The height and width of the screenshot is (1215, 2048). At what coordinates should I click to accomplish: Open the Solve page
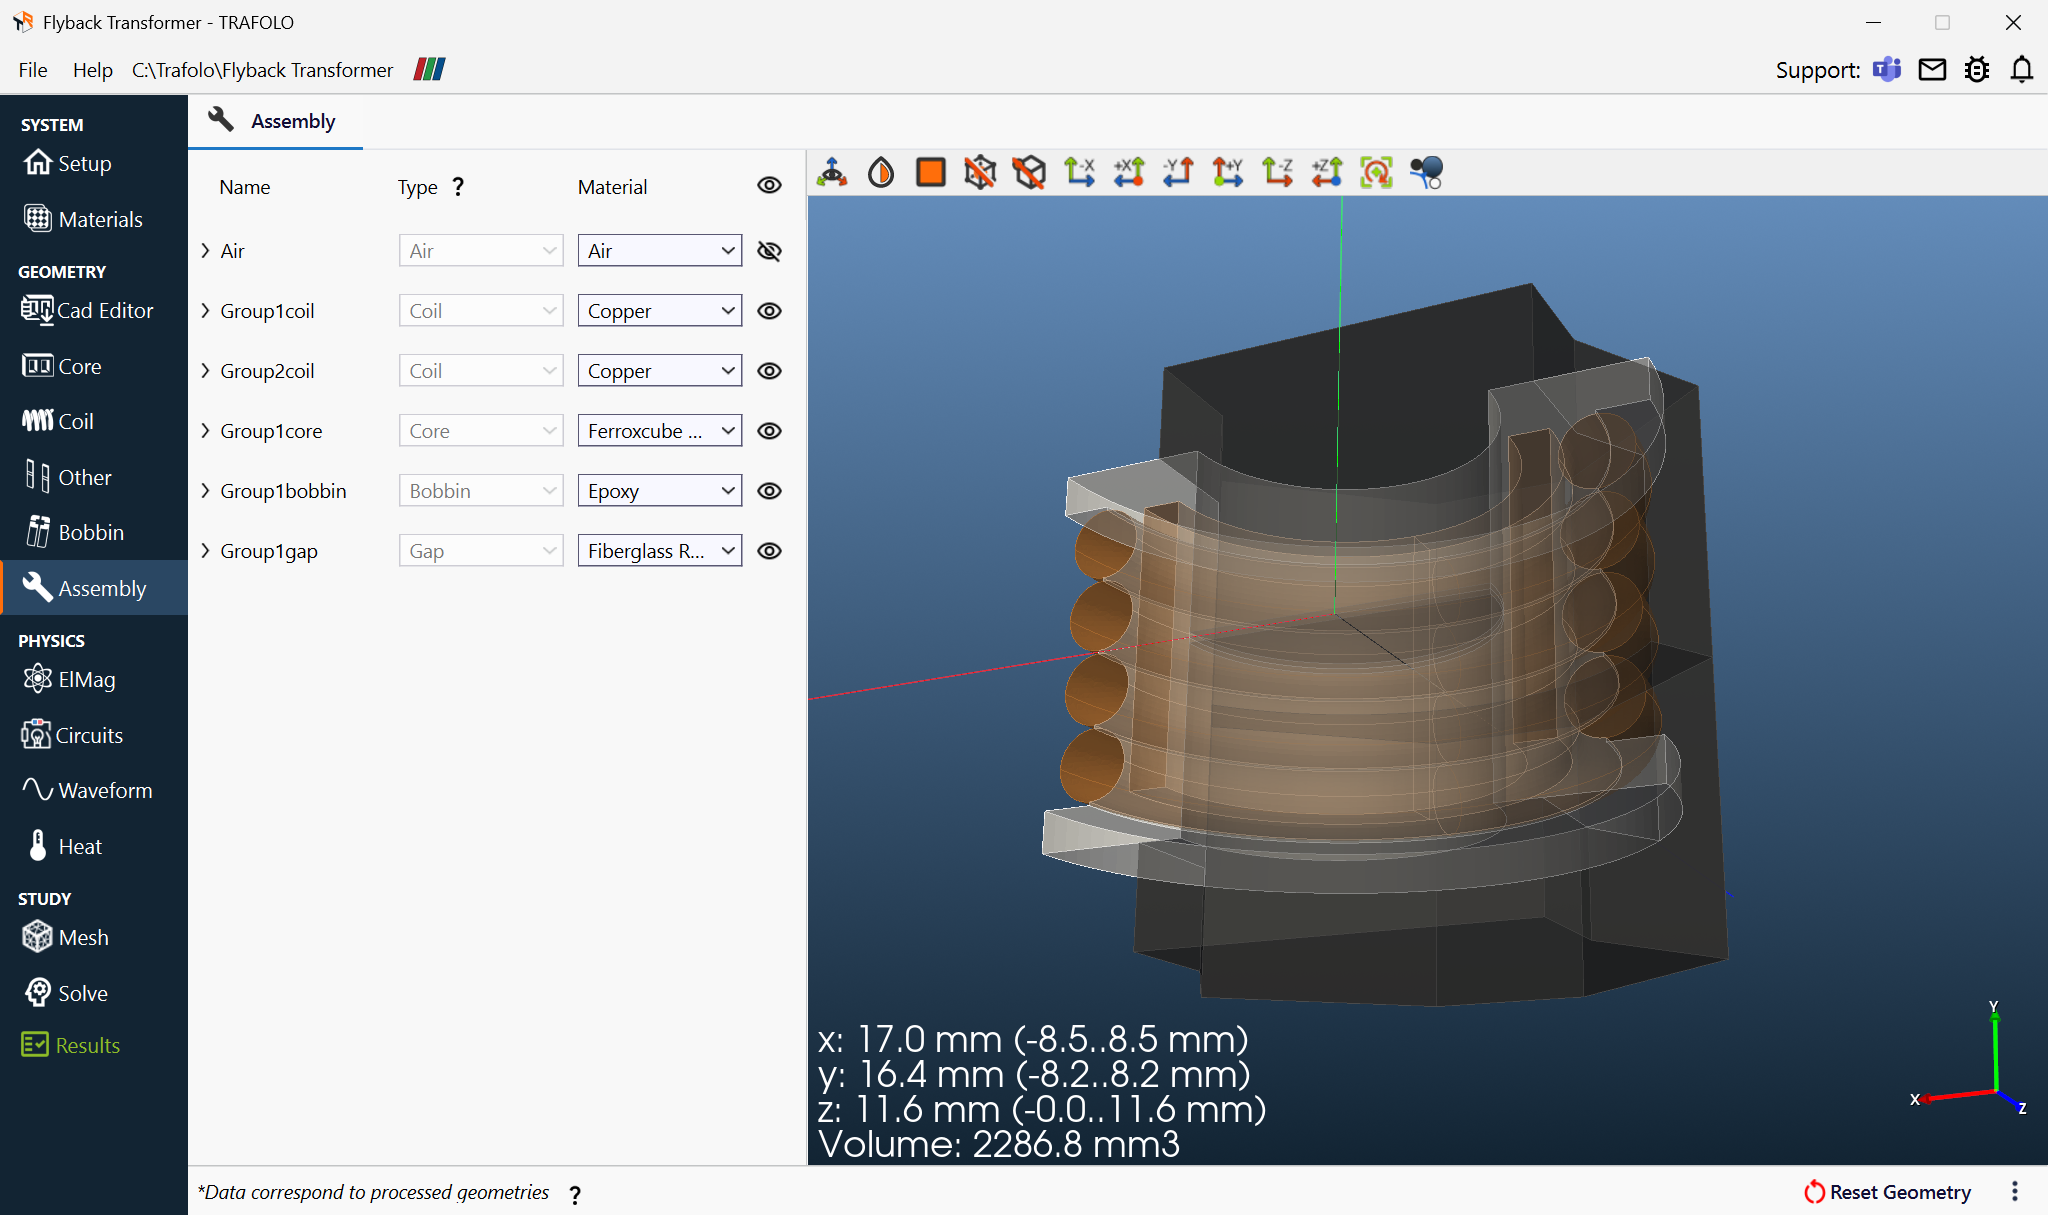pos(94,993)
